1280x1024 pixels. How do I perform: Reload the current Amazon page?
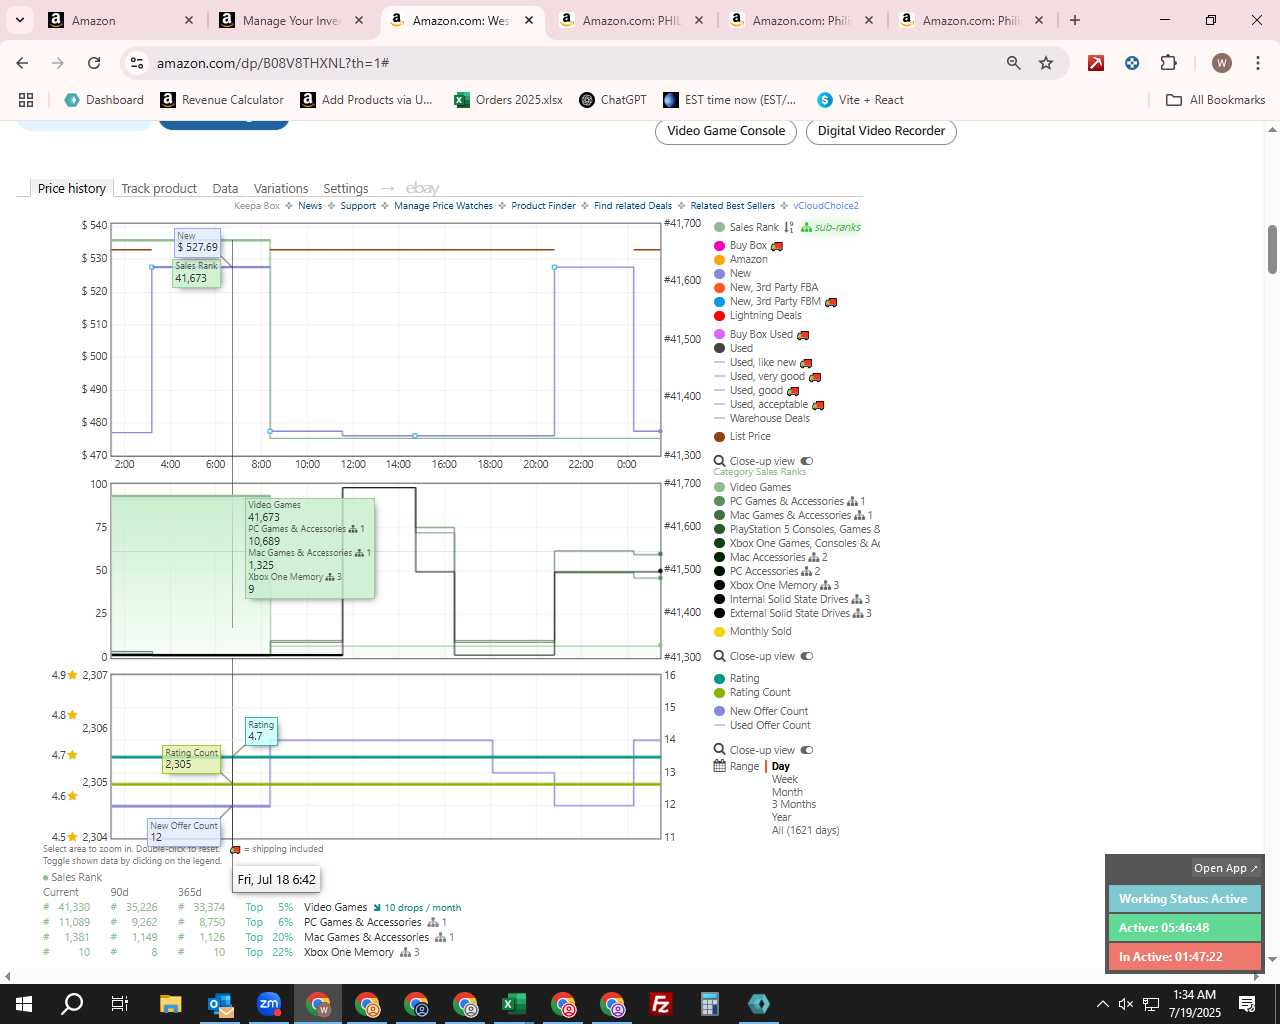94,63
